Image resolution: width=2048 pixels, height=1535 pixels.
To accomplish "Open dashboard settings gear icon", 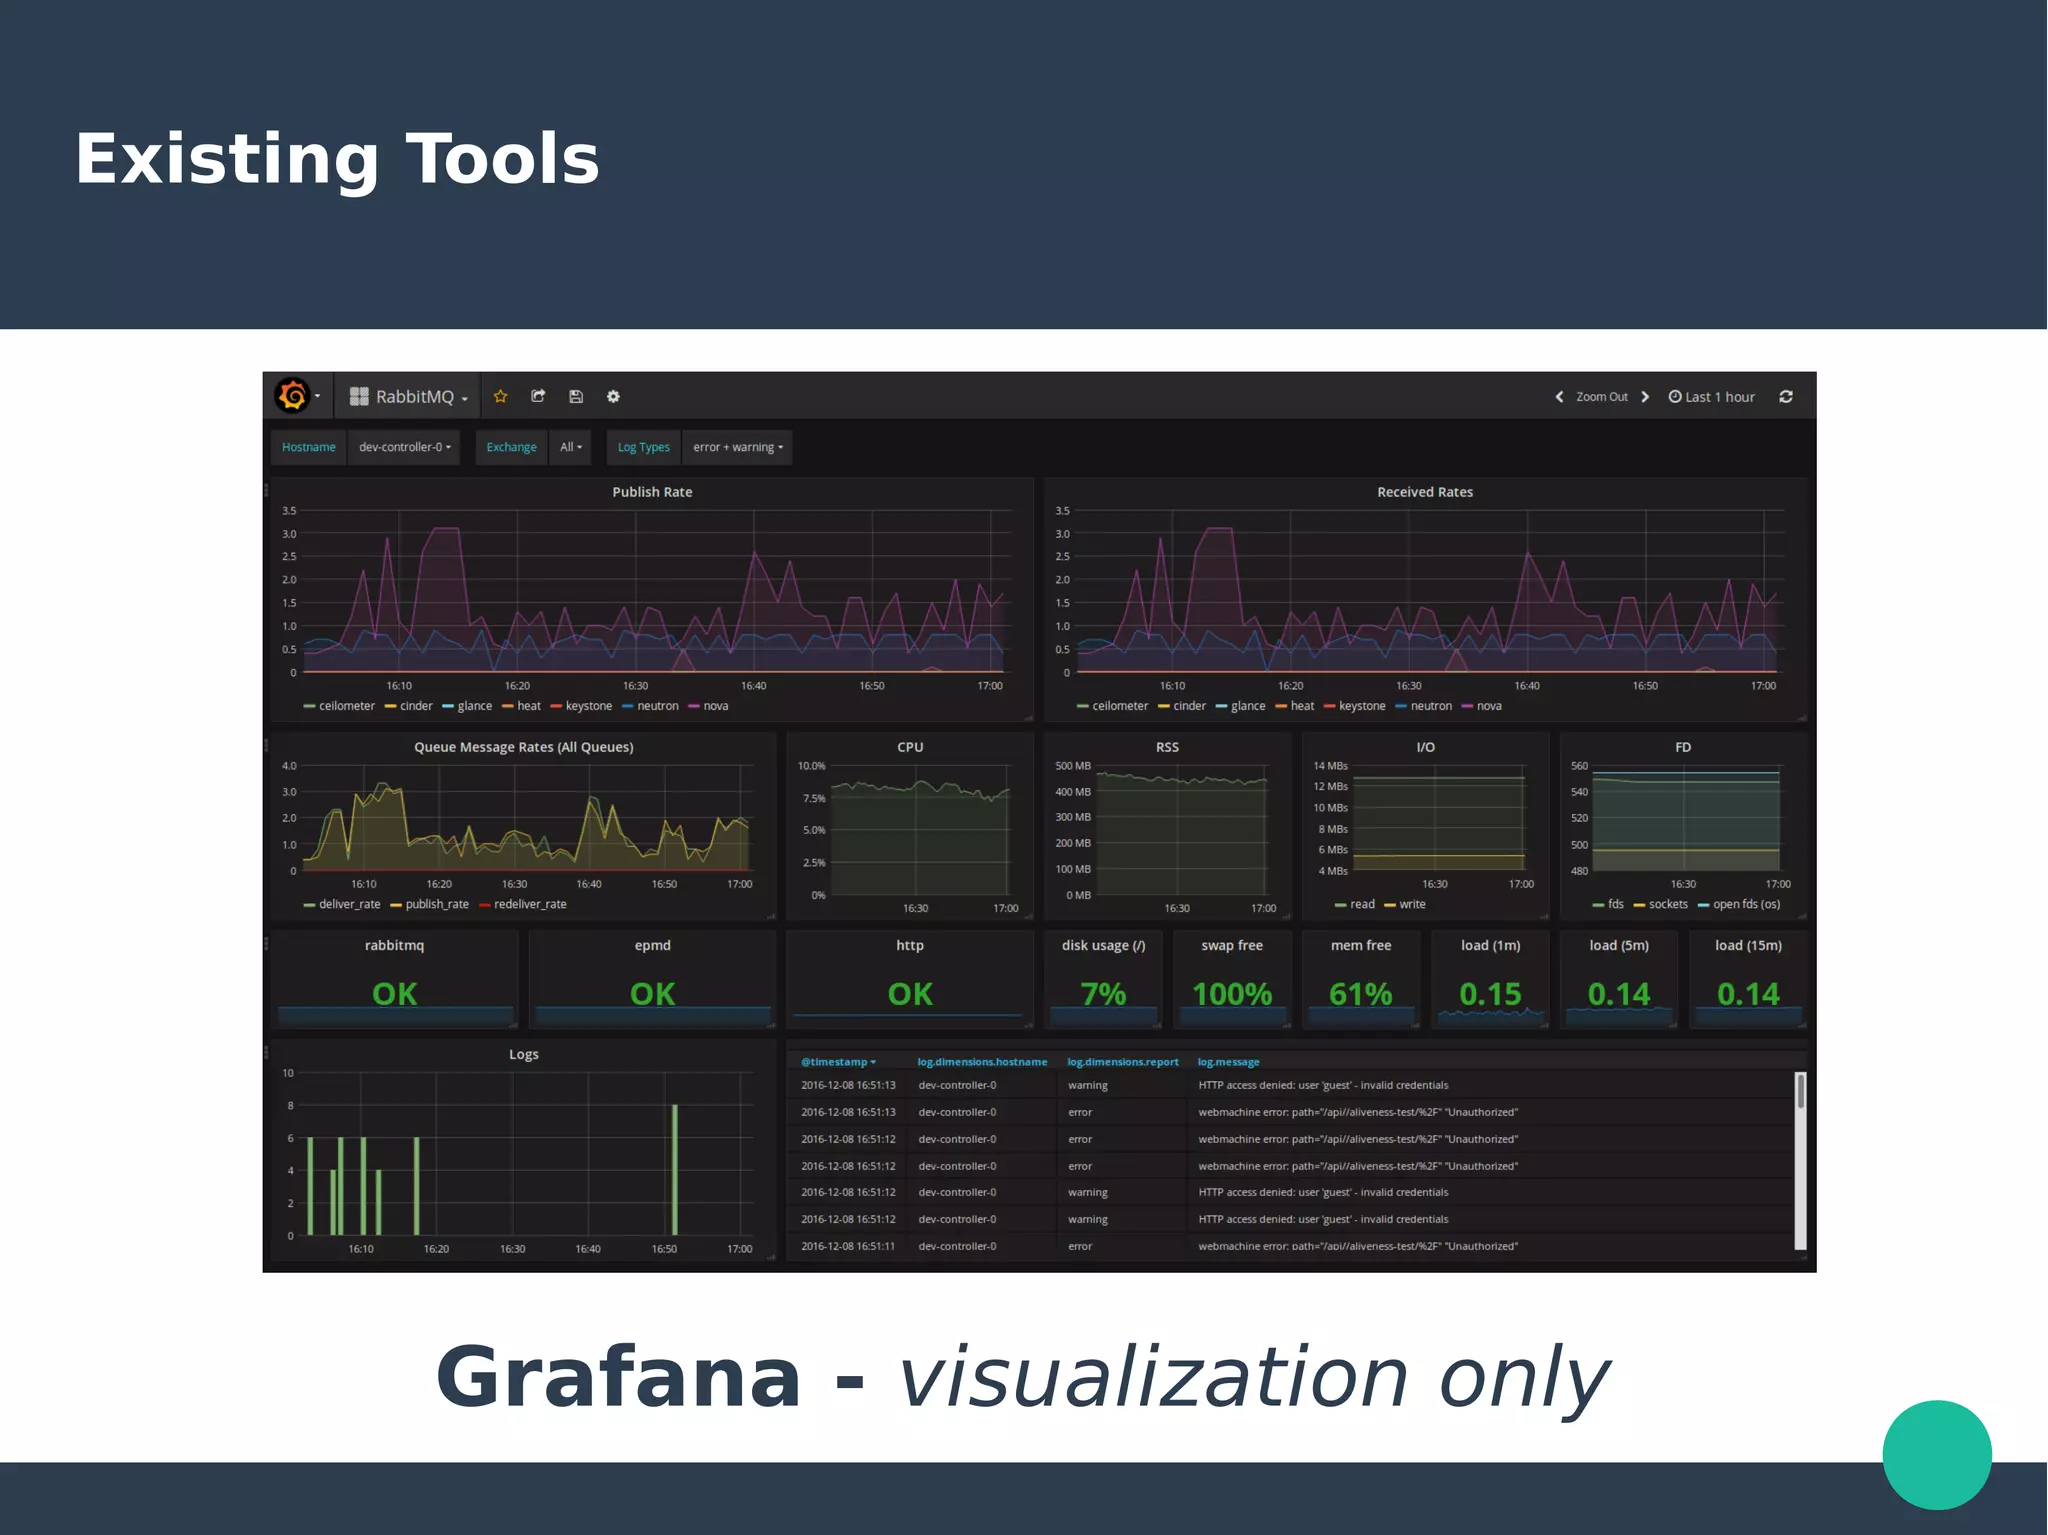I will click(x=613, y=397).
